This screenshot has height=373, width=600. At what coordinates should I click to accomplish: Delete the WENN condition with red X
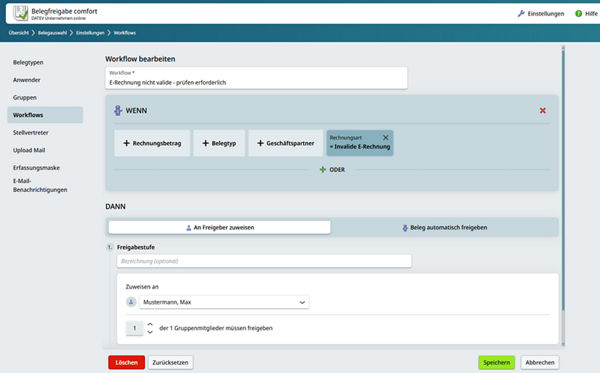click(x=543, y=111)
